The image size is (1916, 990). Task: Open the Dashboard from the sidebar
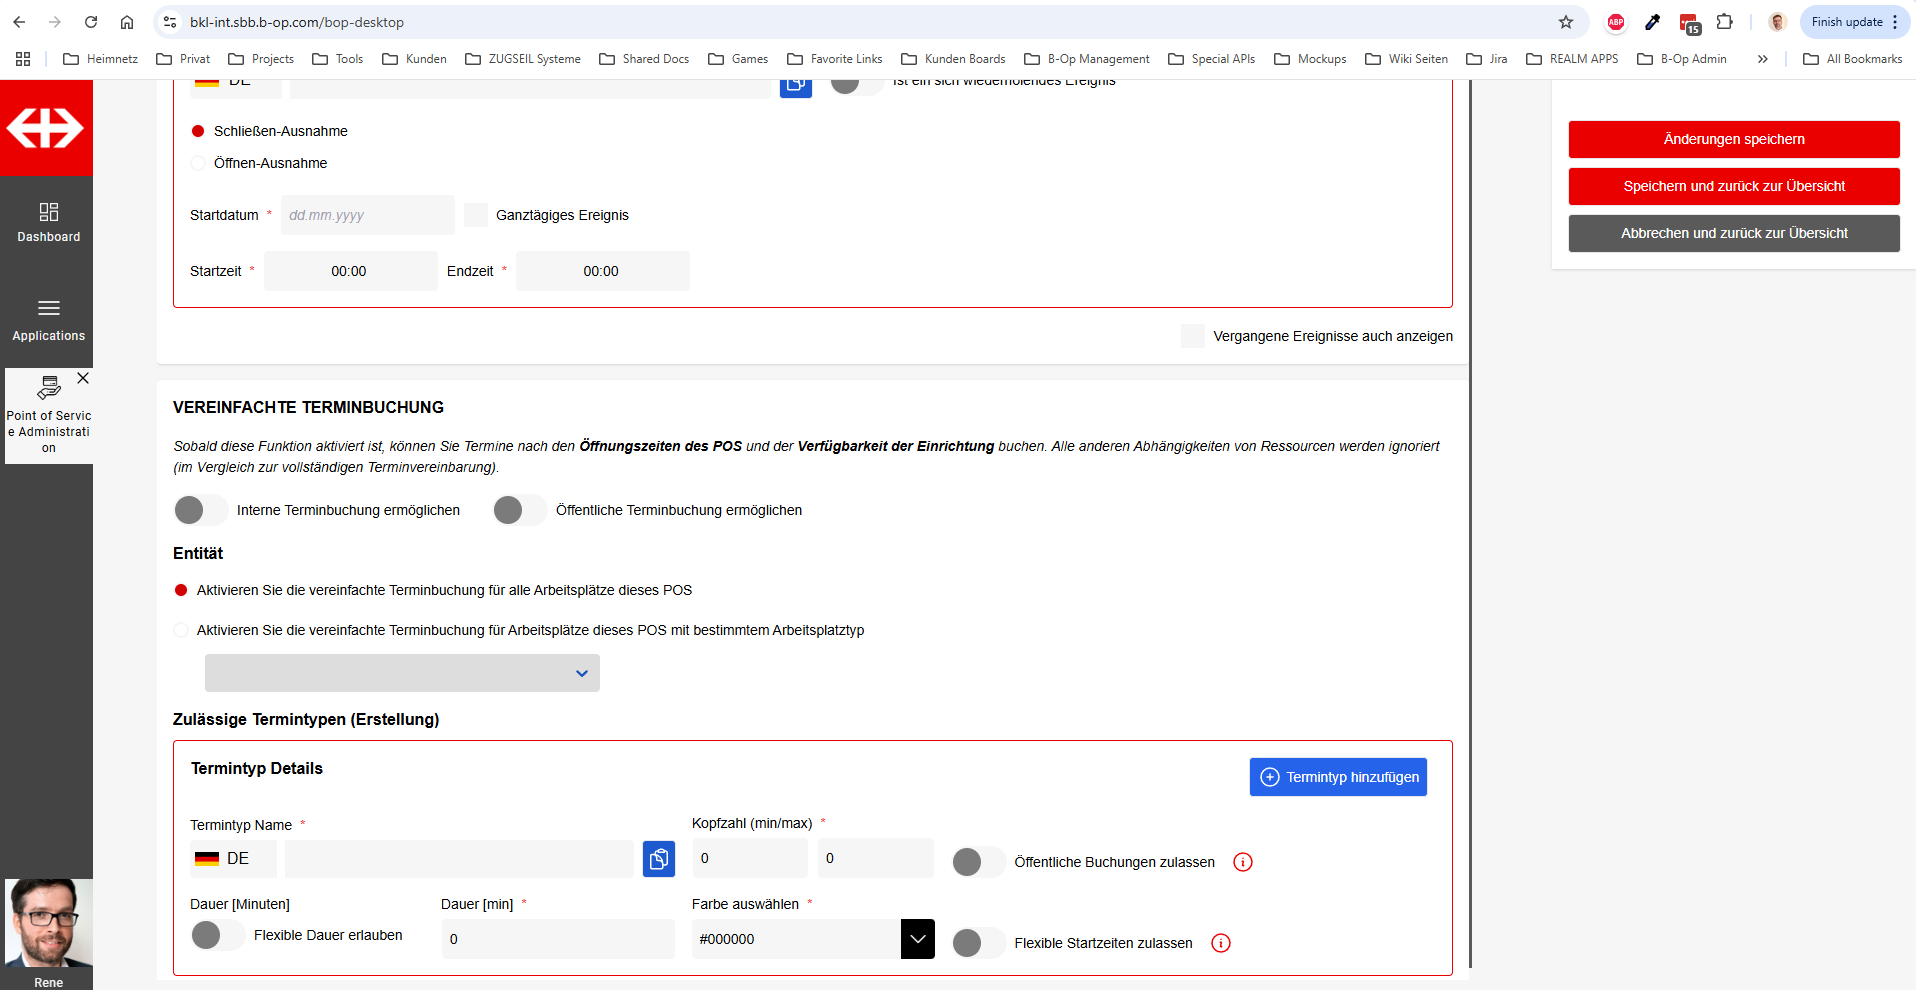tap(48, 222)
